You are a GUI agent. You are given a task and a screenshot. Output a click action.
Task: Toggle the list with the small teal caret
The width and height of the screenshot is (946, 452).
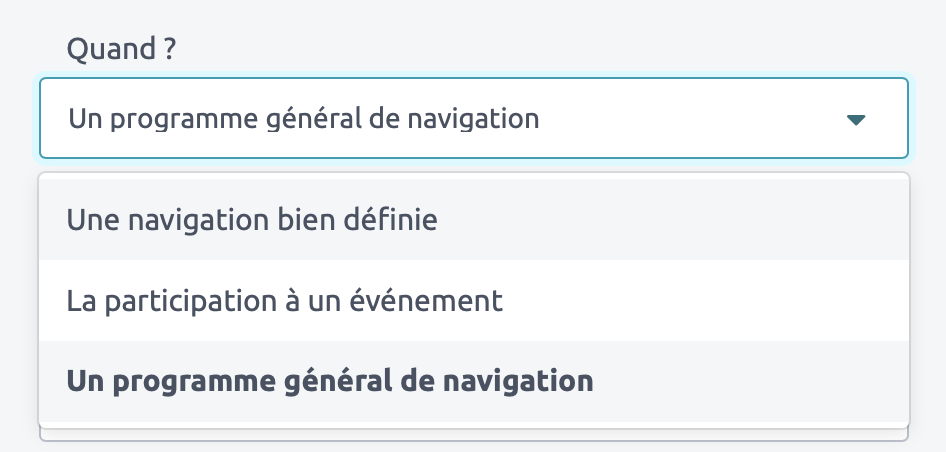click(x=854, y=120)
